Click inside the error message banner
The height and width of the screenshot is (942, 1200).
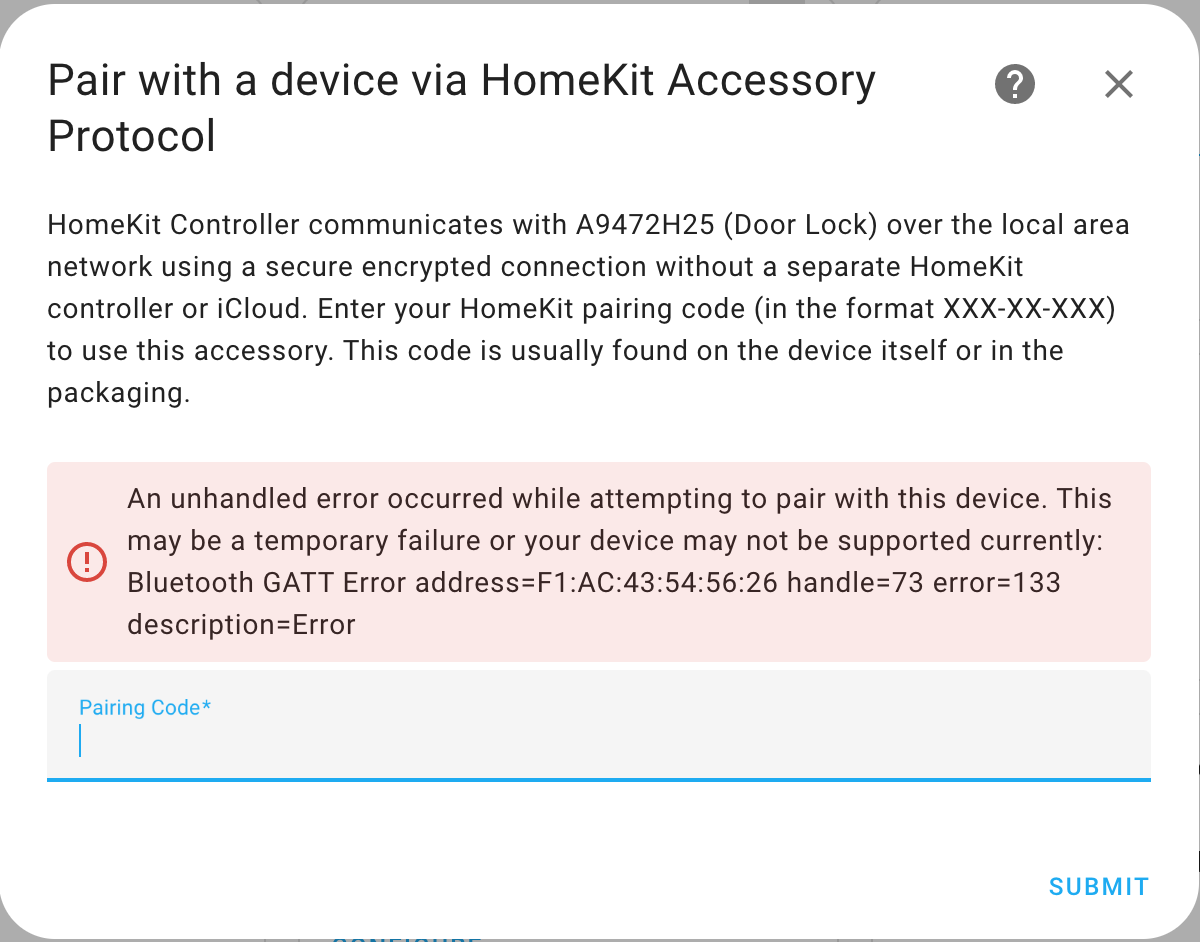click(600, 560)
